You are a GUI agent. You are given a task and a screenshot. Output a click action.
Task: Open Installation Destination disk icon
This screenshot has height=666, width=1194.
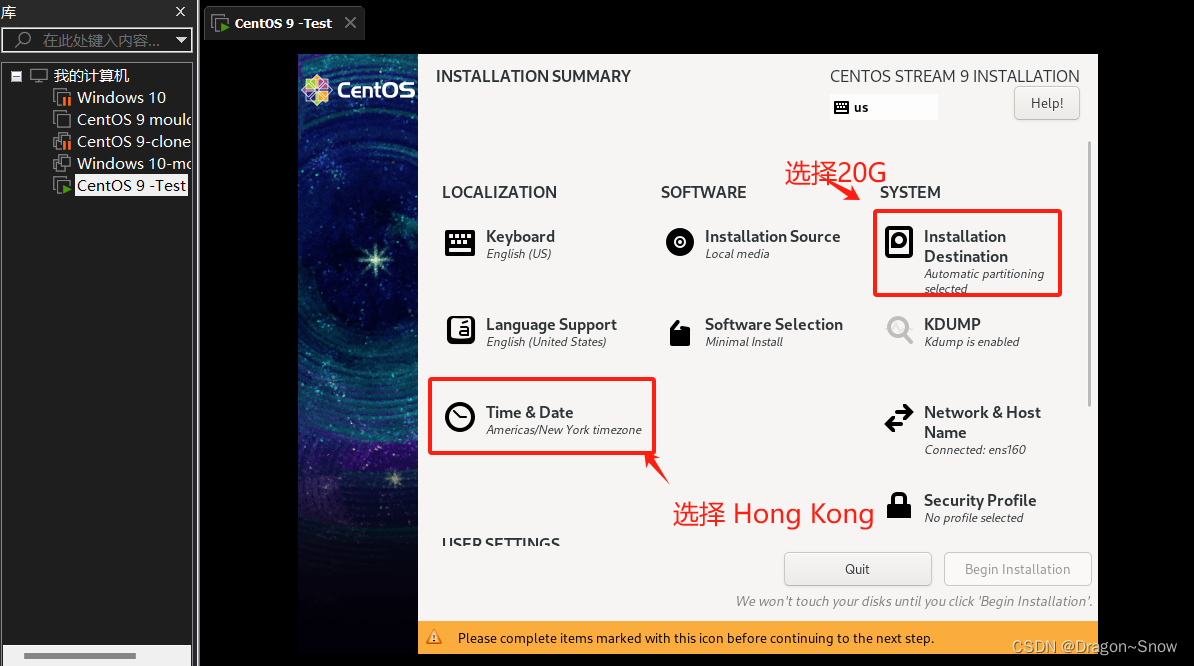[899, 243]
